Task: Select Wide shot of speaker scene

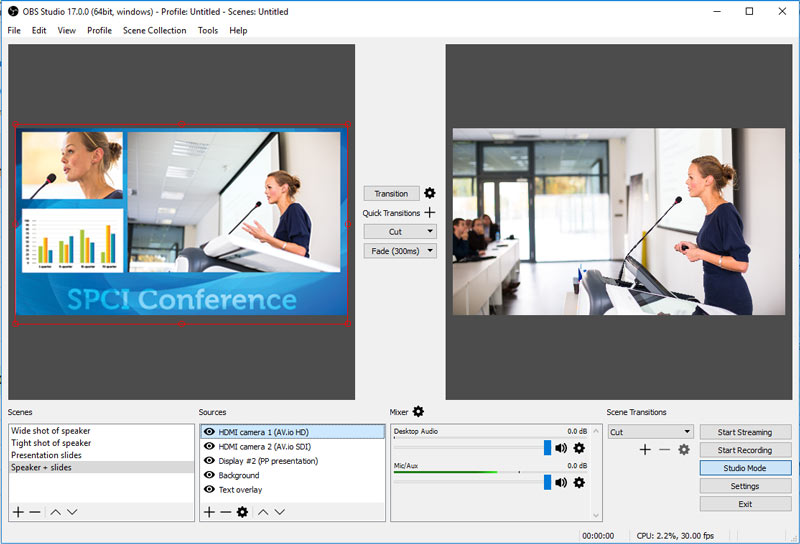Action: [x=101, y=431]
